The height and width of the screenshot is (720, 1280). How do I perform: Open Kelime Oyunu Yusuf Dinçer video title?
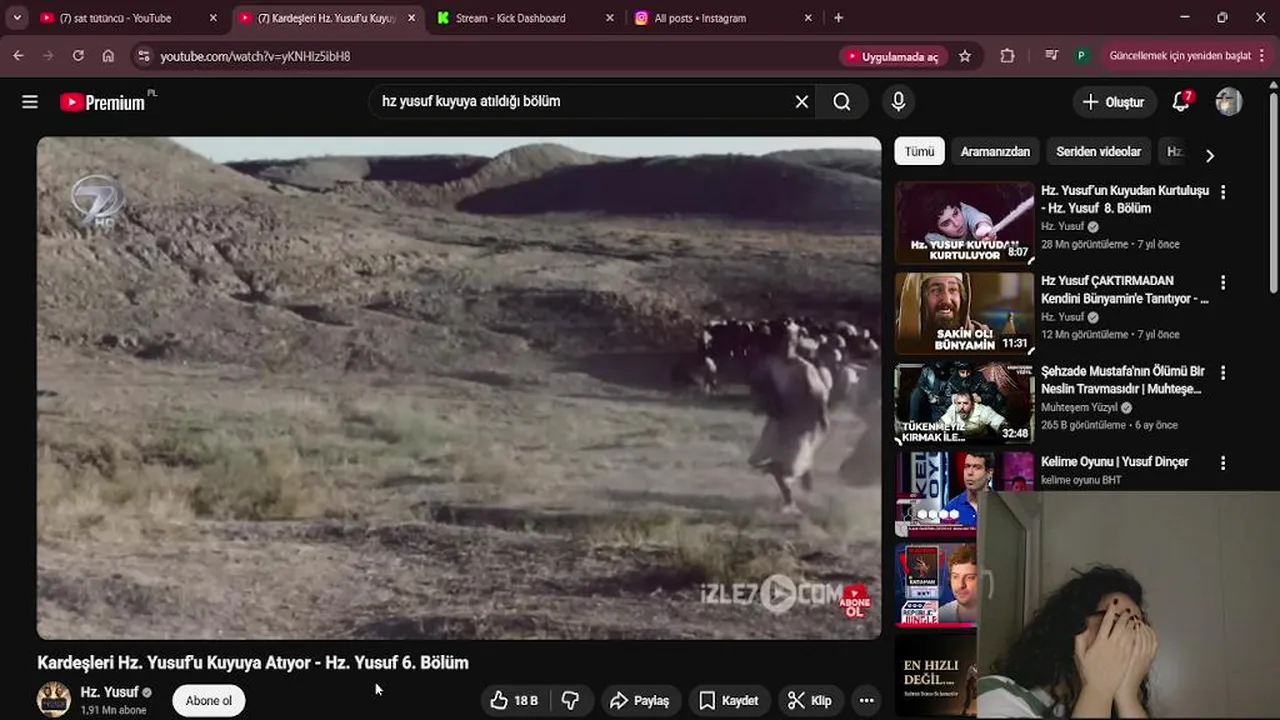click(x=1115, y=462)
